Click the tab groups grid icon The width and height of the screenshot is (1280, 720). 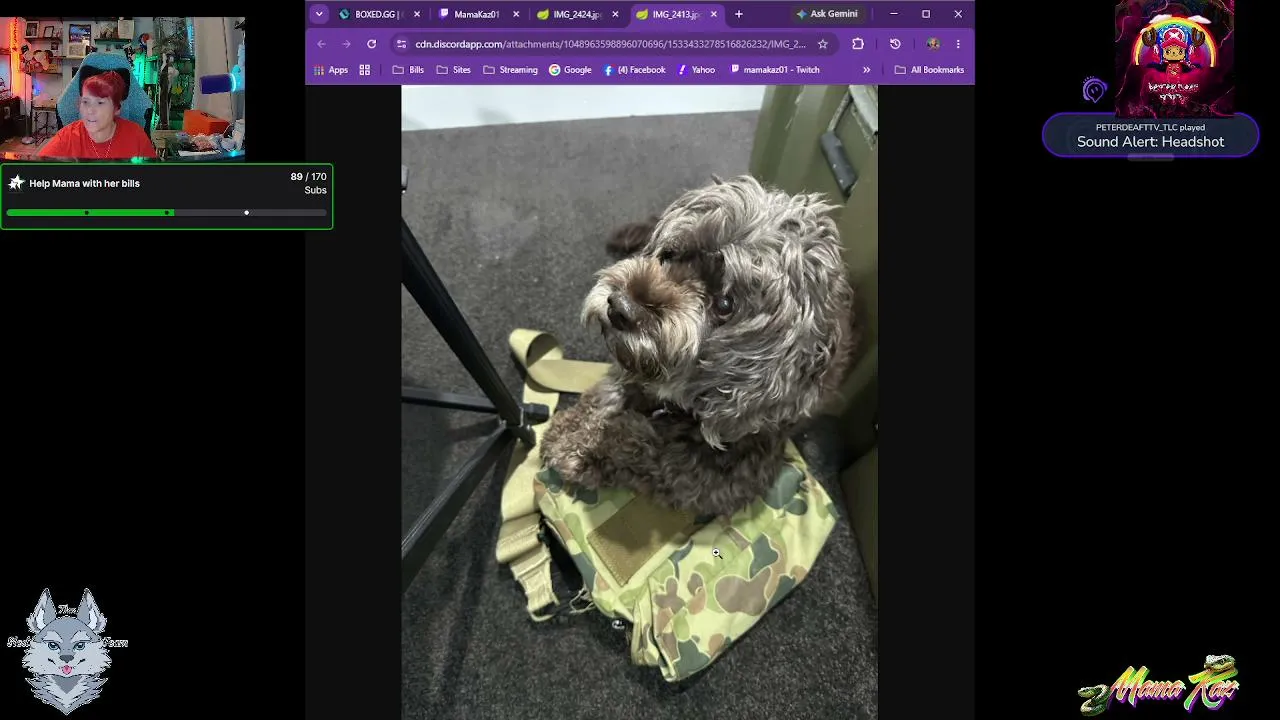coord(365,70)
